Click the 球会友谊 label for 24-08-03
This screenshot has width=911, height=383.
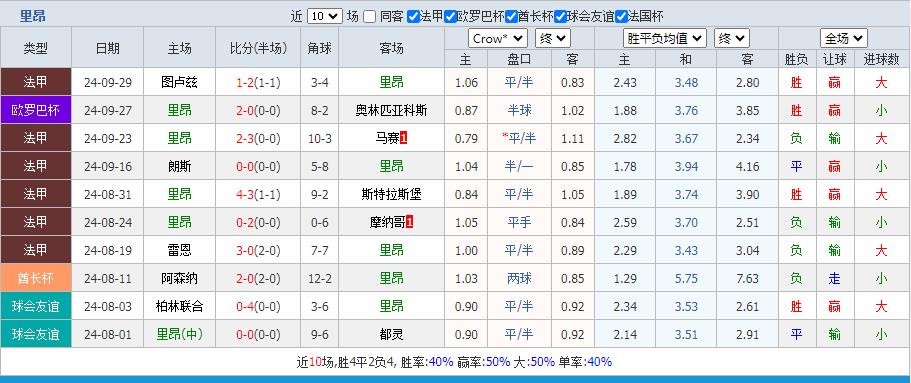36,306
